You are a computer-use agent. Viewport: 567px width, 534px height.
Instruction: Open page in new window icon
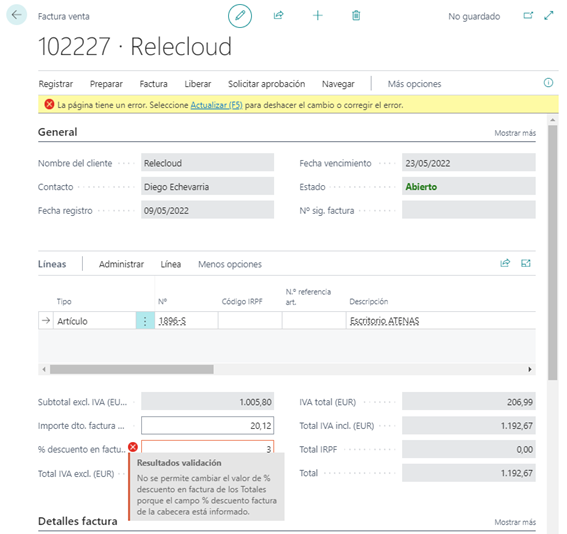click(528, 16)
